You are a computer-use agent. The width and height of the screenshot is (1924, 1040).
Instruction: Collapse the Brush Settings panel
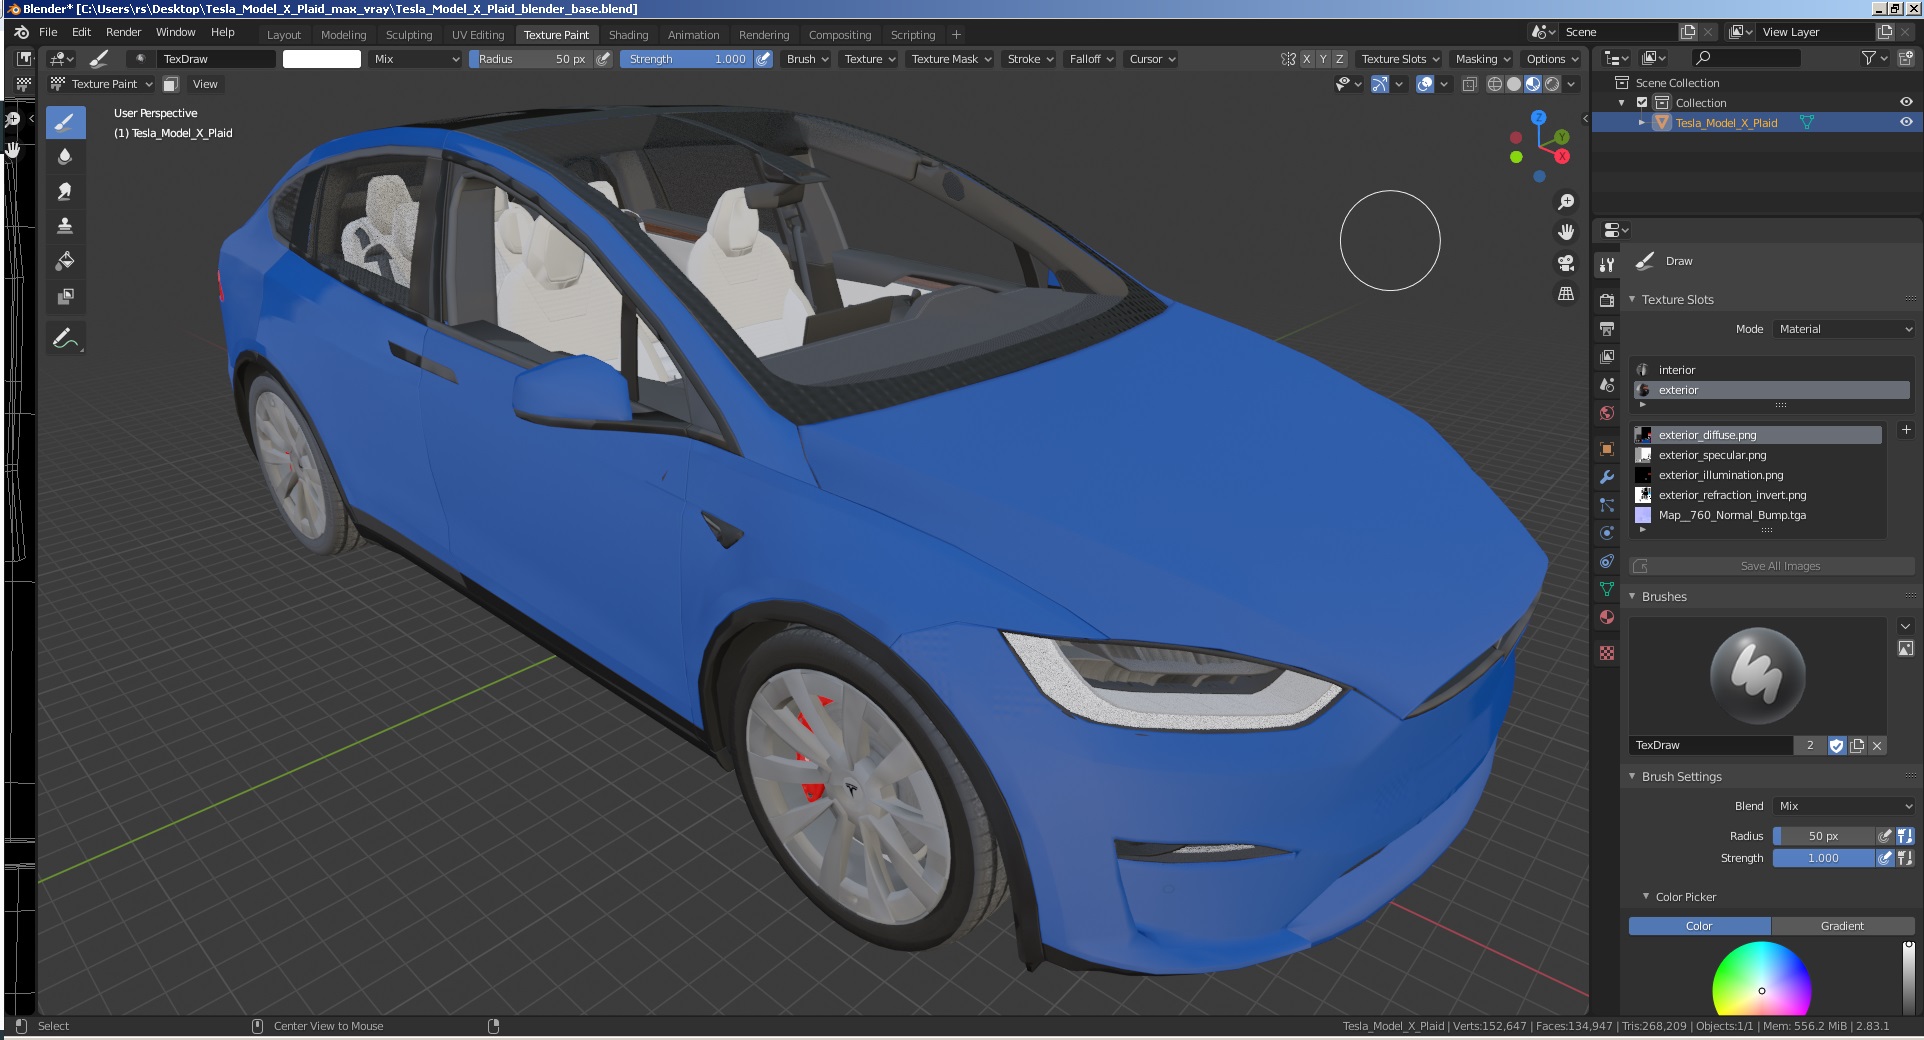[x=1633, y=776]
